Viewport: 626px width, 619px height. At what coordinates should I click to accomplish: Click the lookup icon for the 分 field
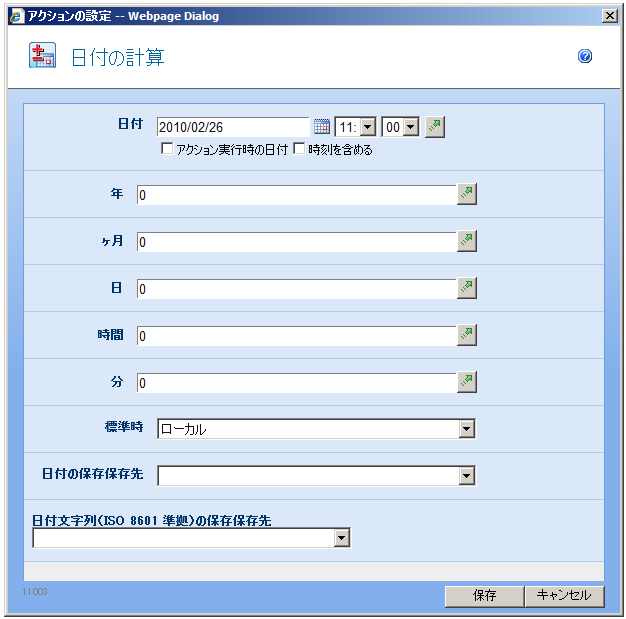click(x=467, y=382)
